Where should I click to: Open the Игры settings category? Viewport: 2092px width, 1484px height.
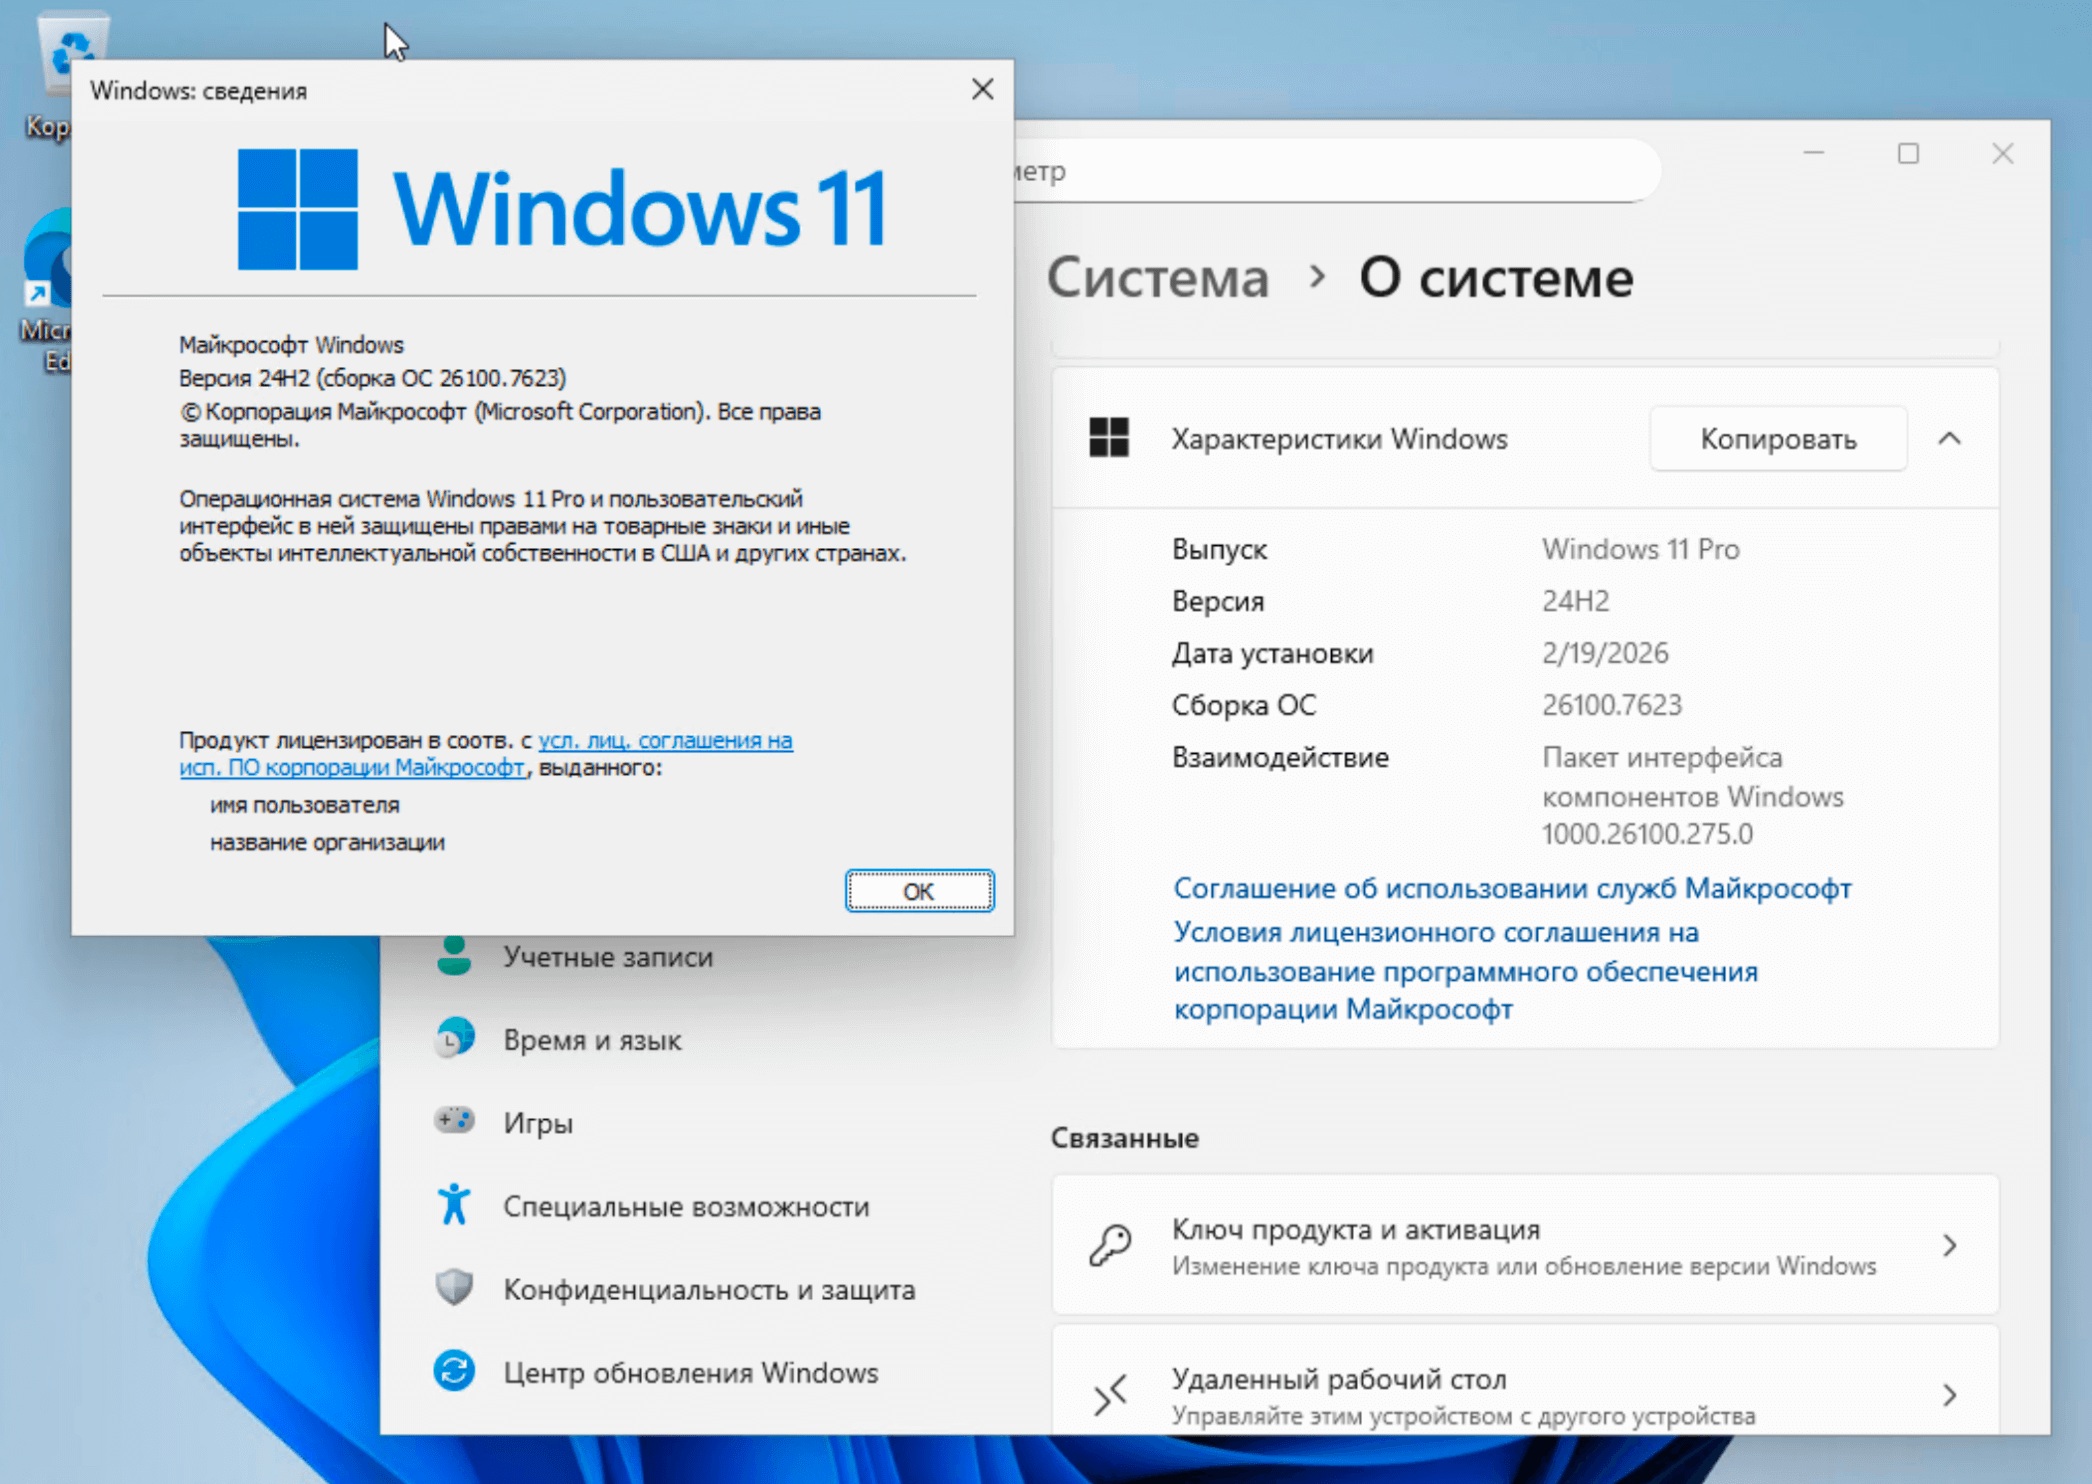tap(538, 1123)
